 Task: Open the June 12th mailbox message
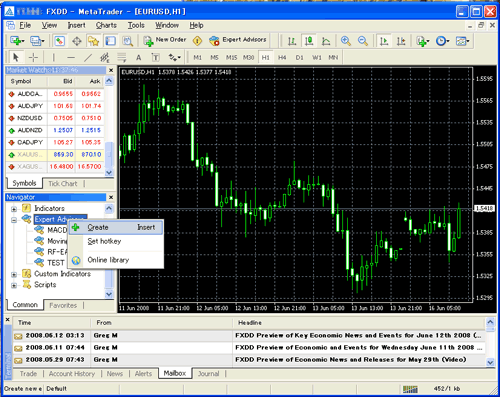249,335
